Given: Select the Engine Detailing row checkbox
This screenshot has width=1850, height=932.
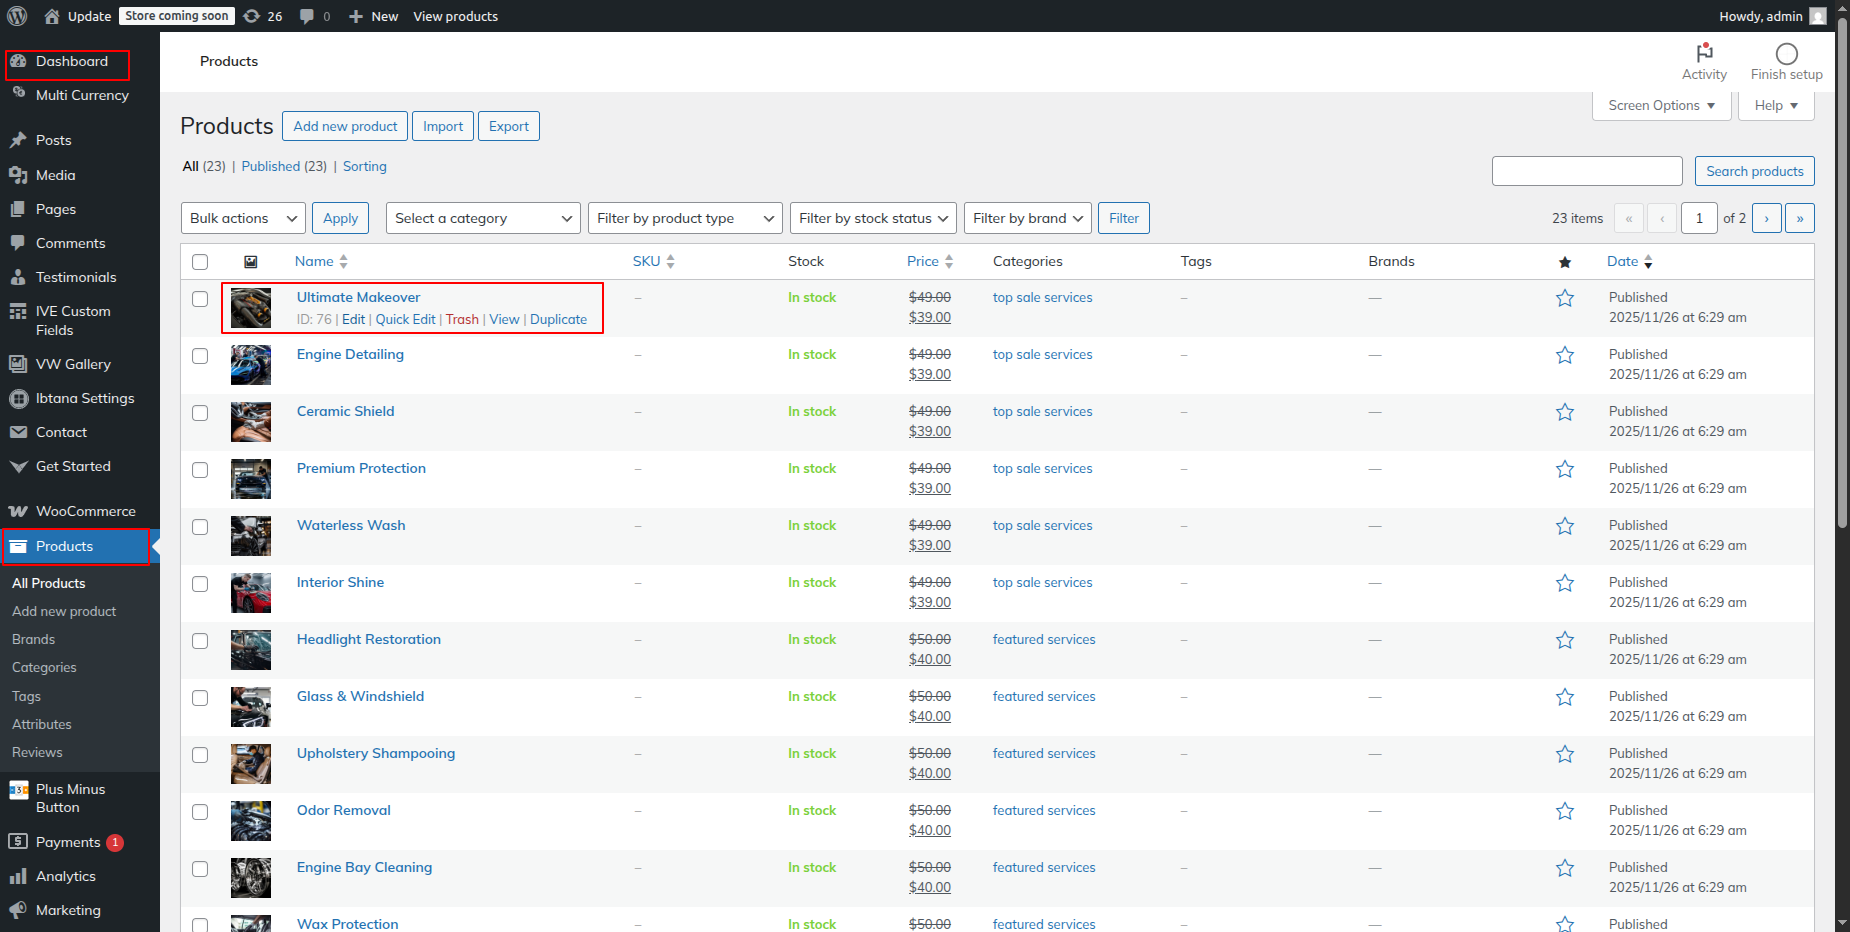Looking at the screenshot, I should click(200, 356).
